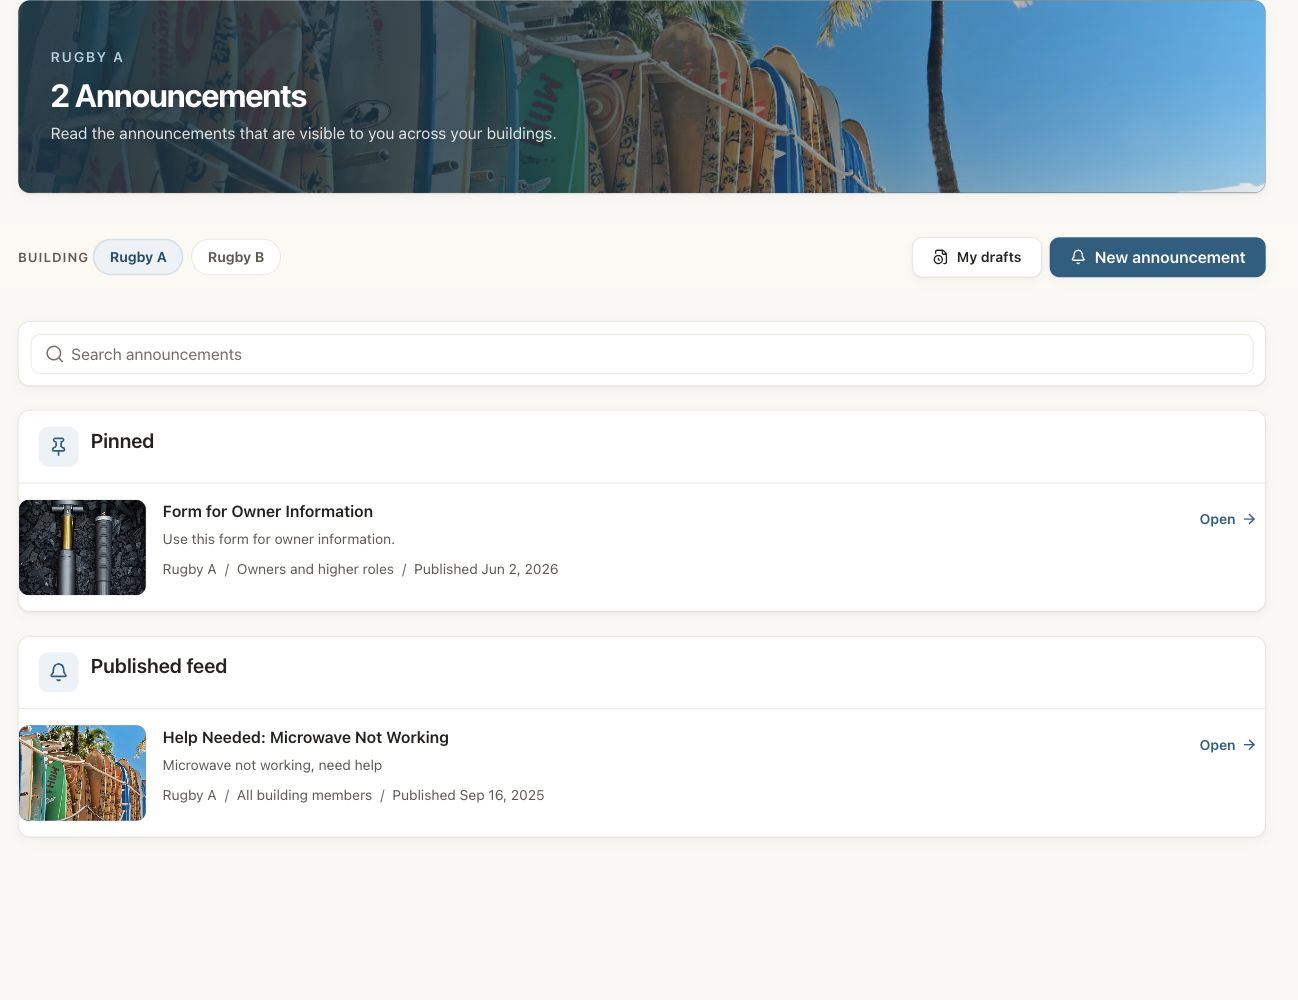Click arrow icon for Microwave Not Working announcement
The image size is (1298, 1000).
coord(1249,745)
